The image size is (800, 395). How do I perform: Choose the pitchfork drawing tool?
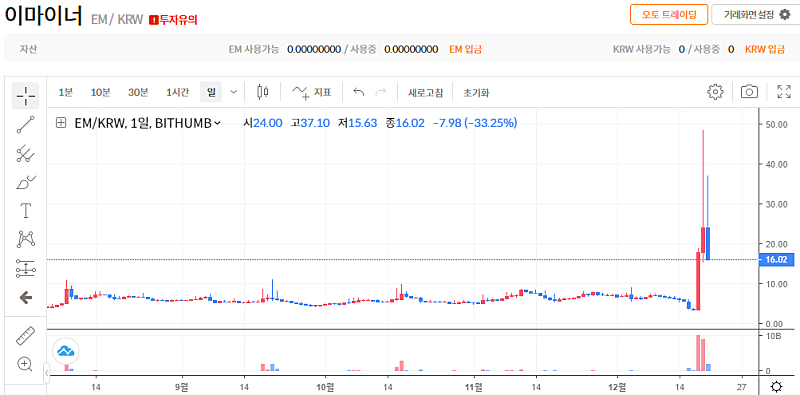pos(25,154)
